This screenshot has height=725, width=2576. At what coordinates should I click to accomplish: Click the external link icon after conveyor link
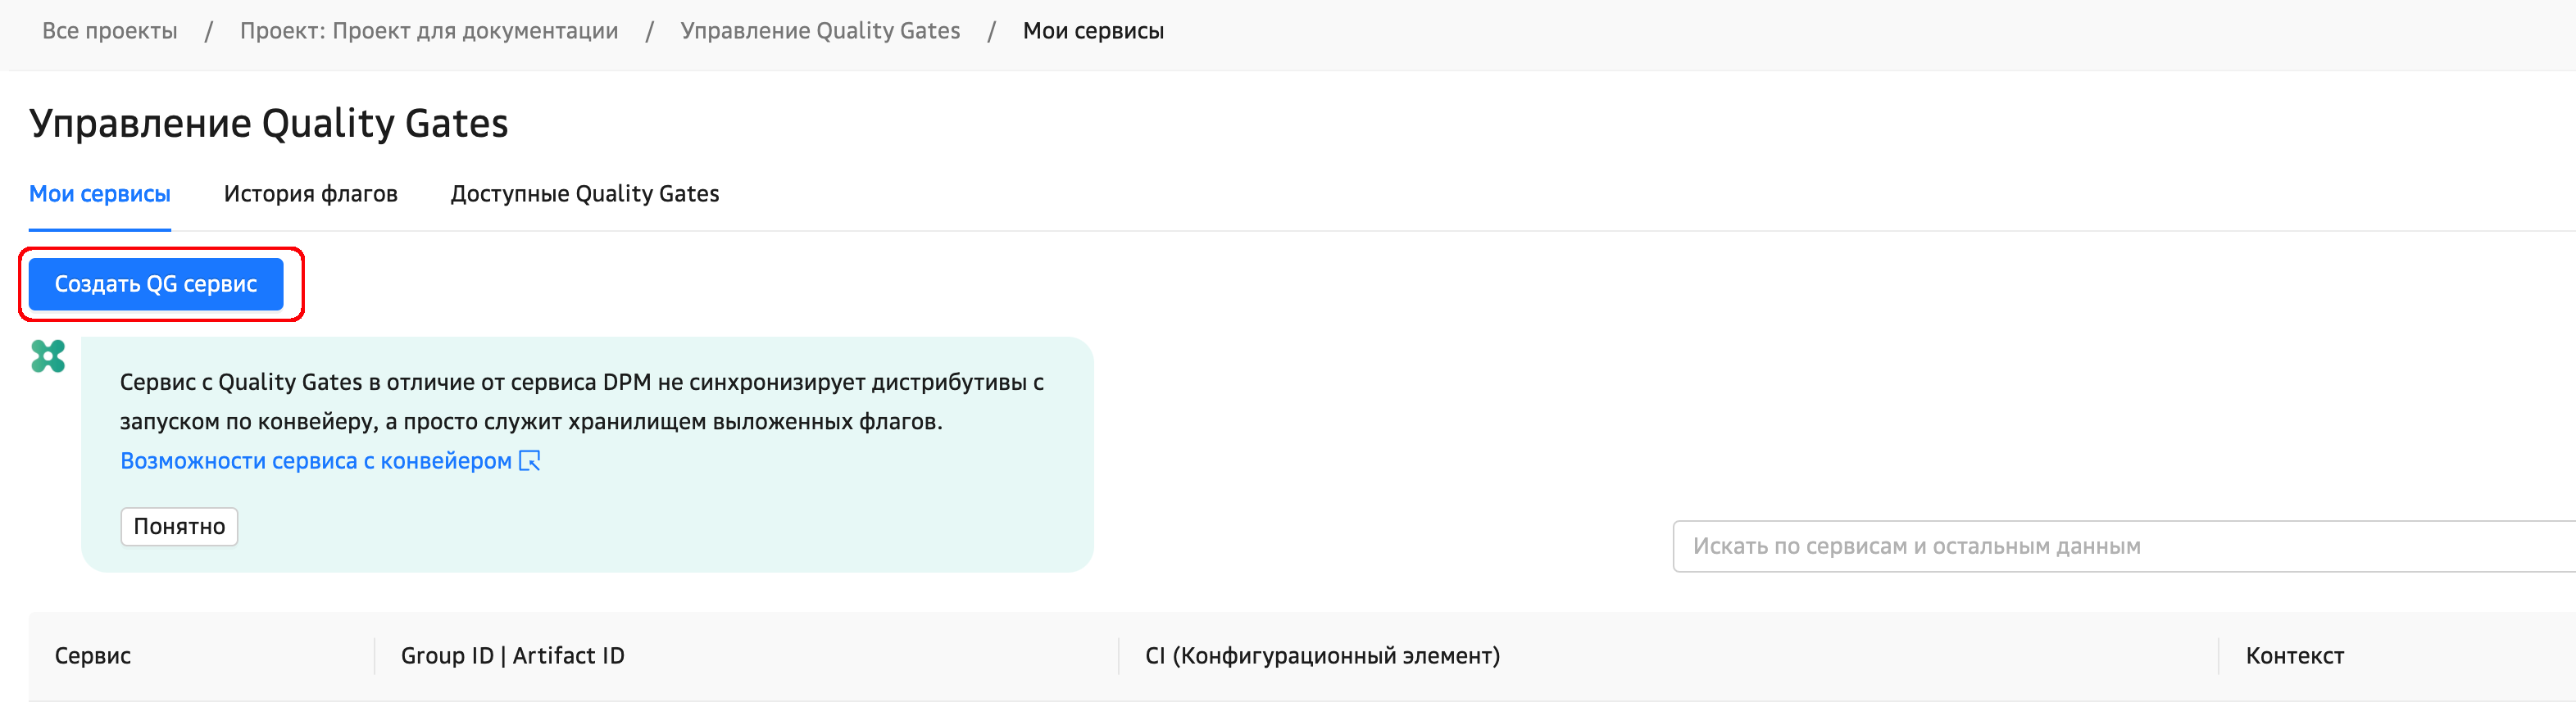click(530, 461)
